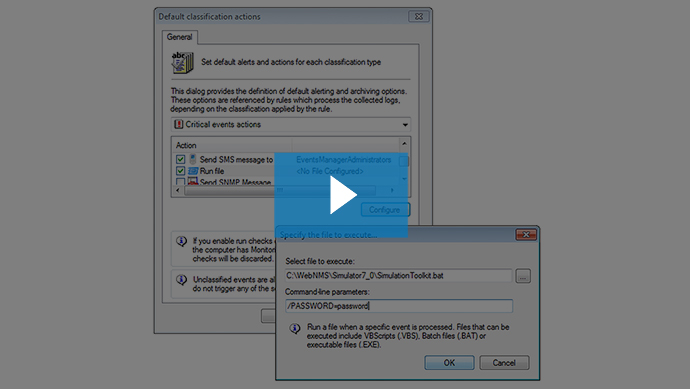690x389 pixels.
Task: Click the red critical events icon
Action: click(178, 125)
